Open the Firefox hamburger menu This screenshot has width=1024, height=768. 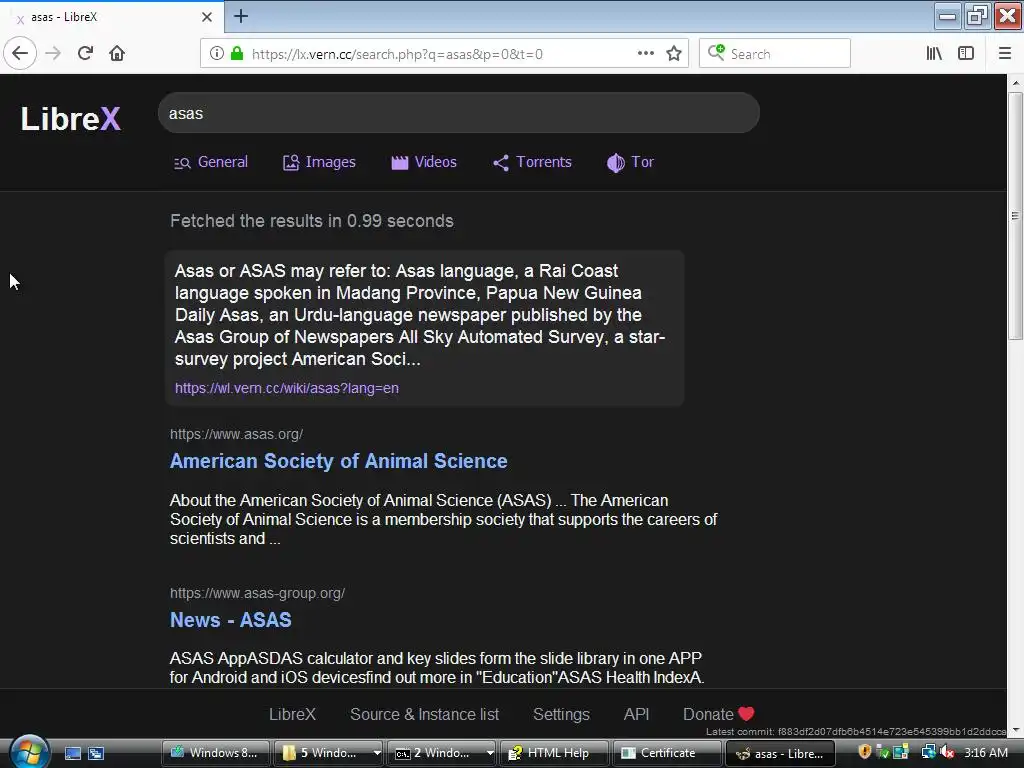pyautogui.click(x=1004, y=53)
